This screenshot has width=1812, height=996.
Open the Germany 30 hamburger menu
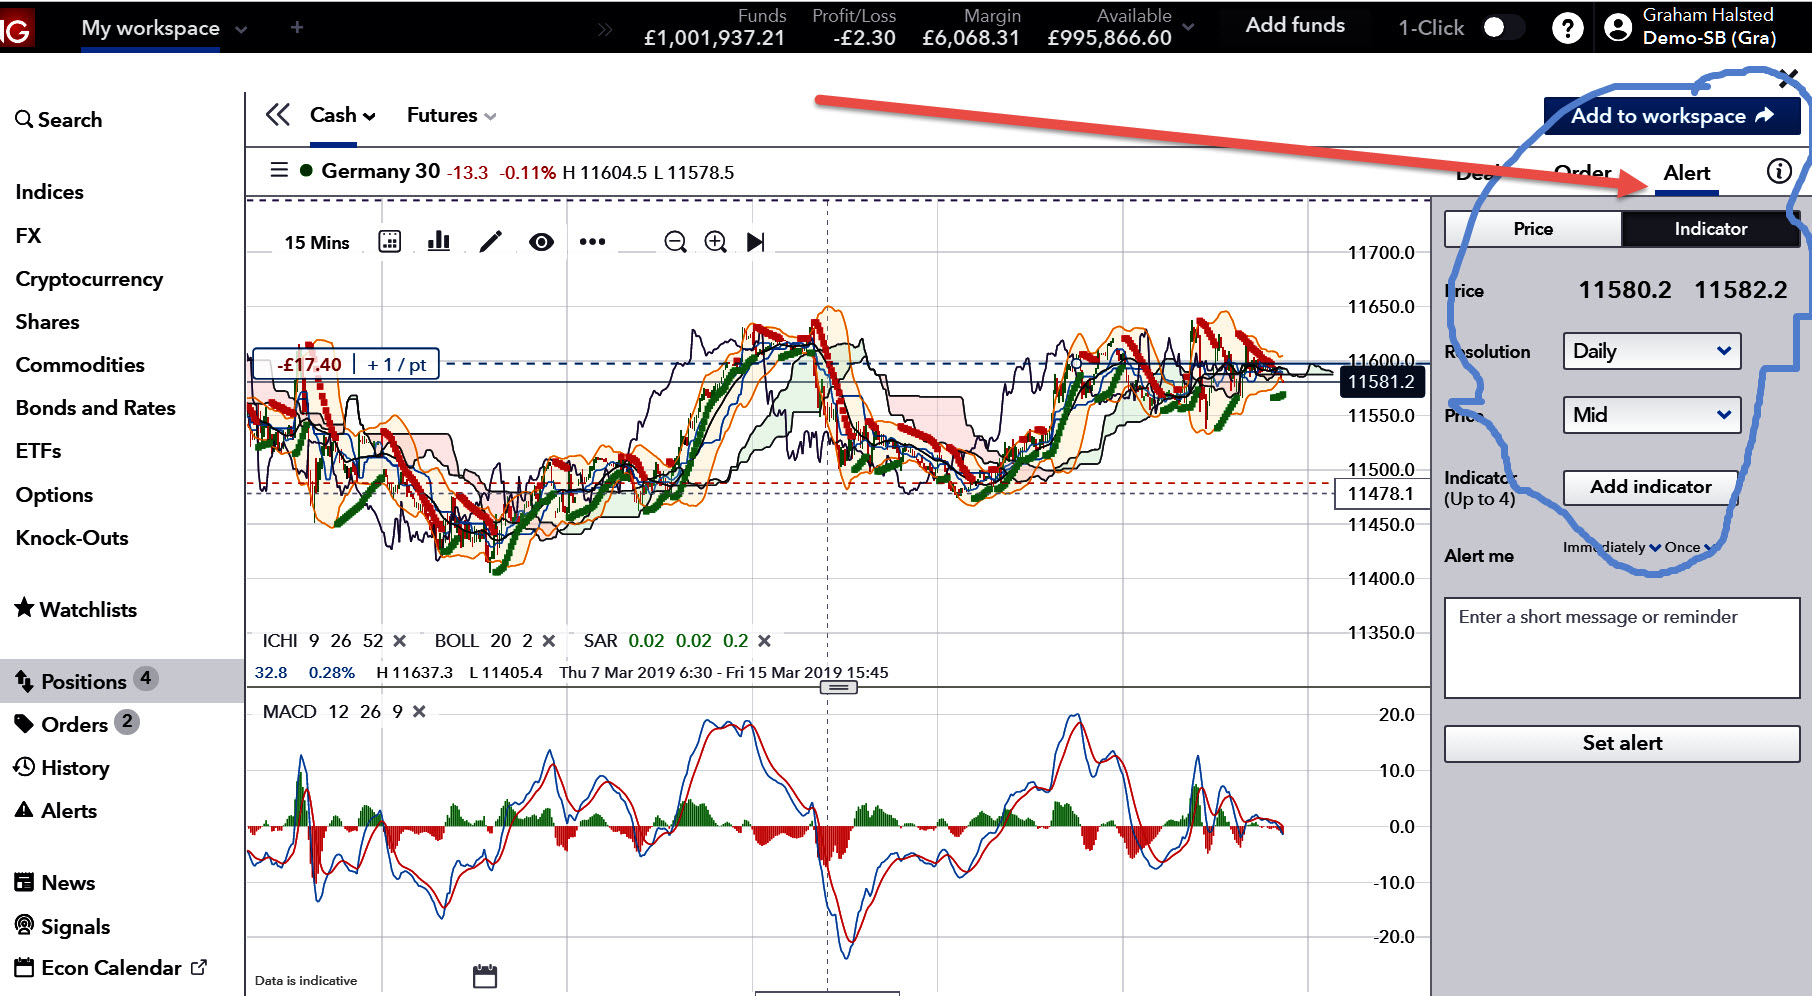tap(280, 170)
